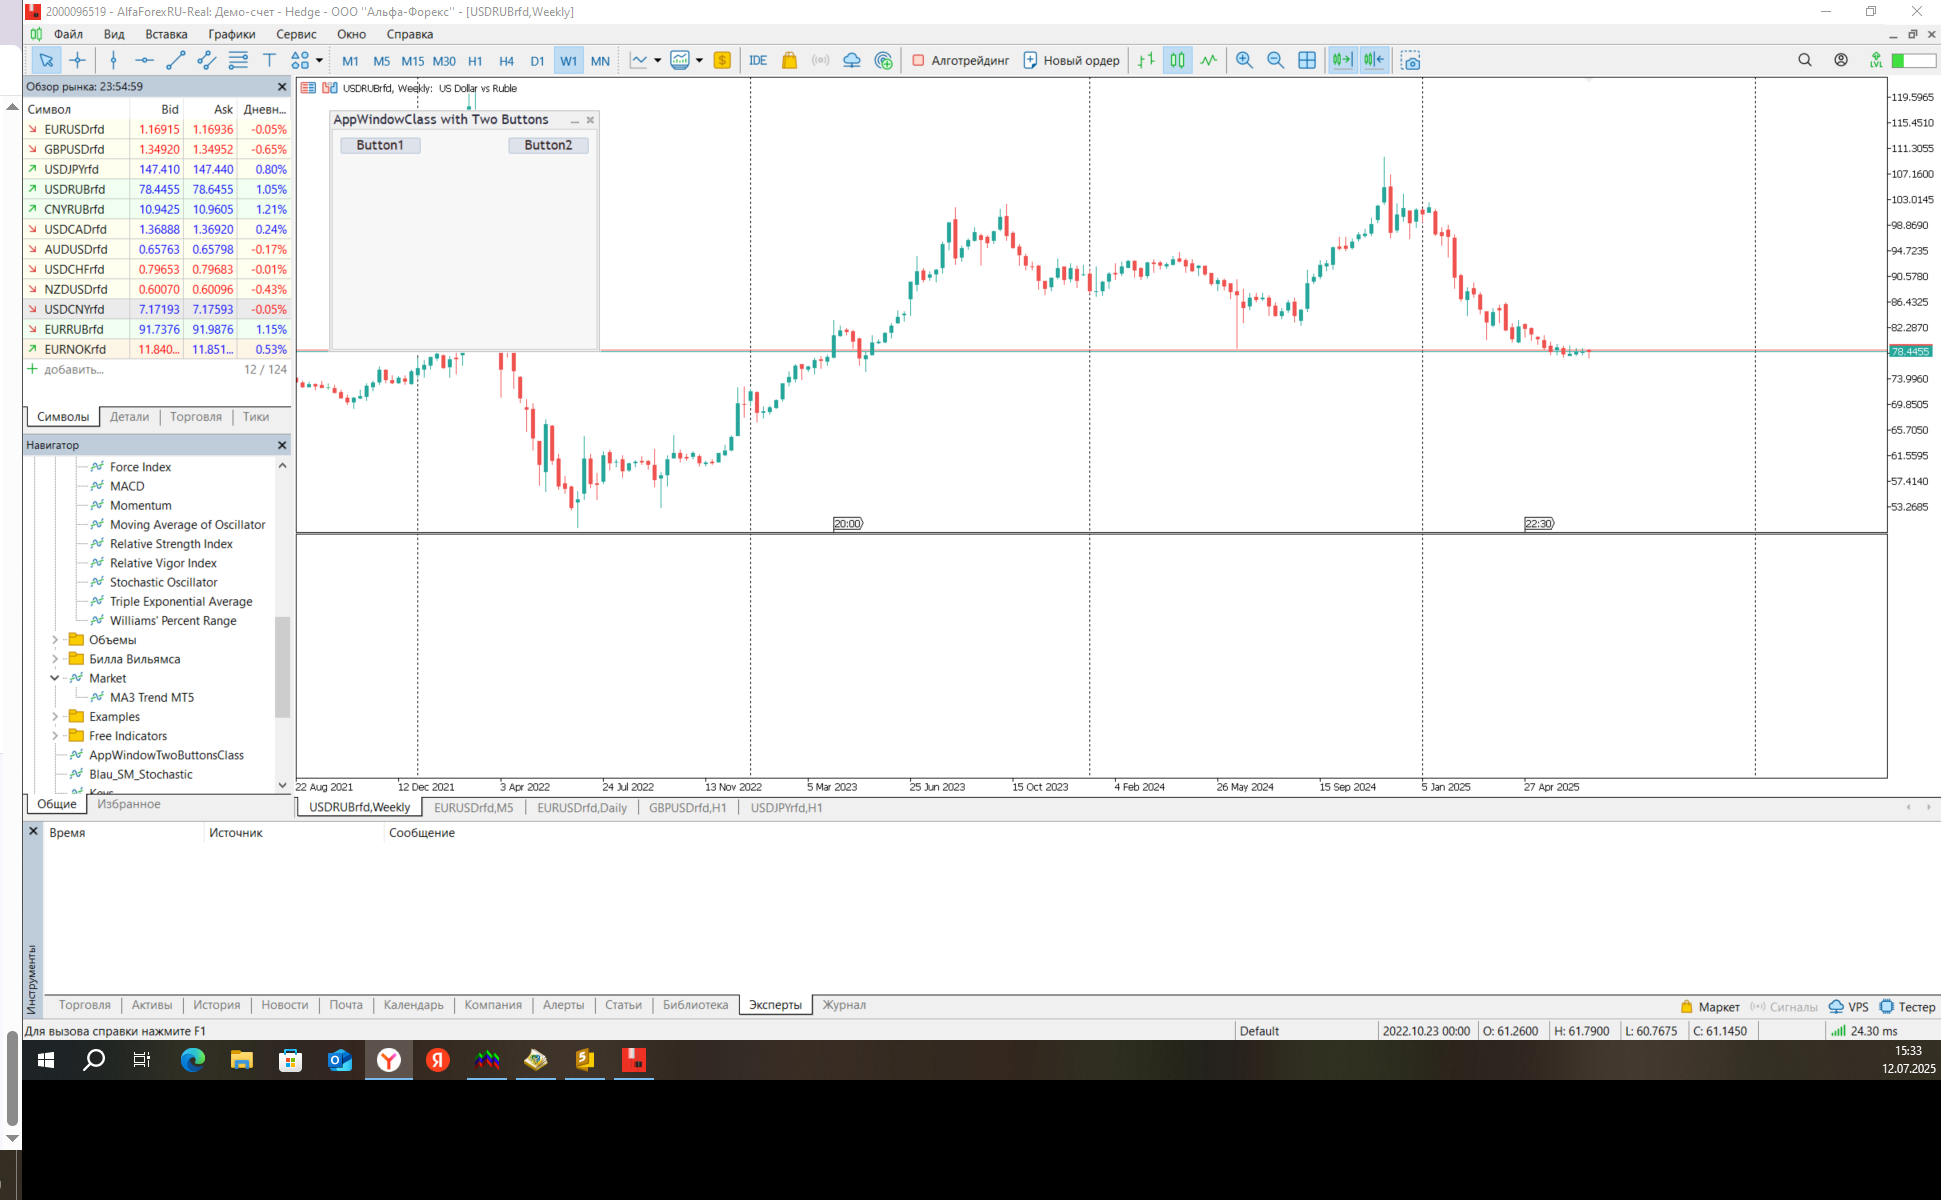Viewport: 1941px width, 1200px height.
Task: Open the Сервис menu
Action: pos(296,34)
